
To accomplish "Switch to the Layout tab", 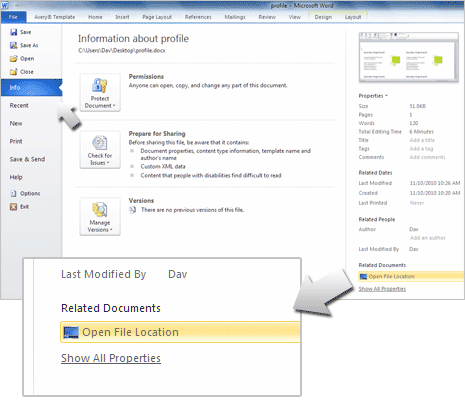I will click(353, 17).
